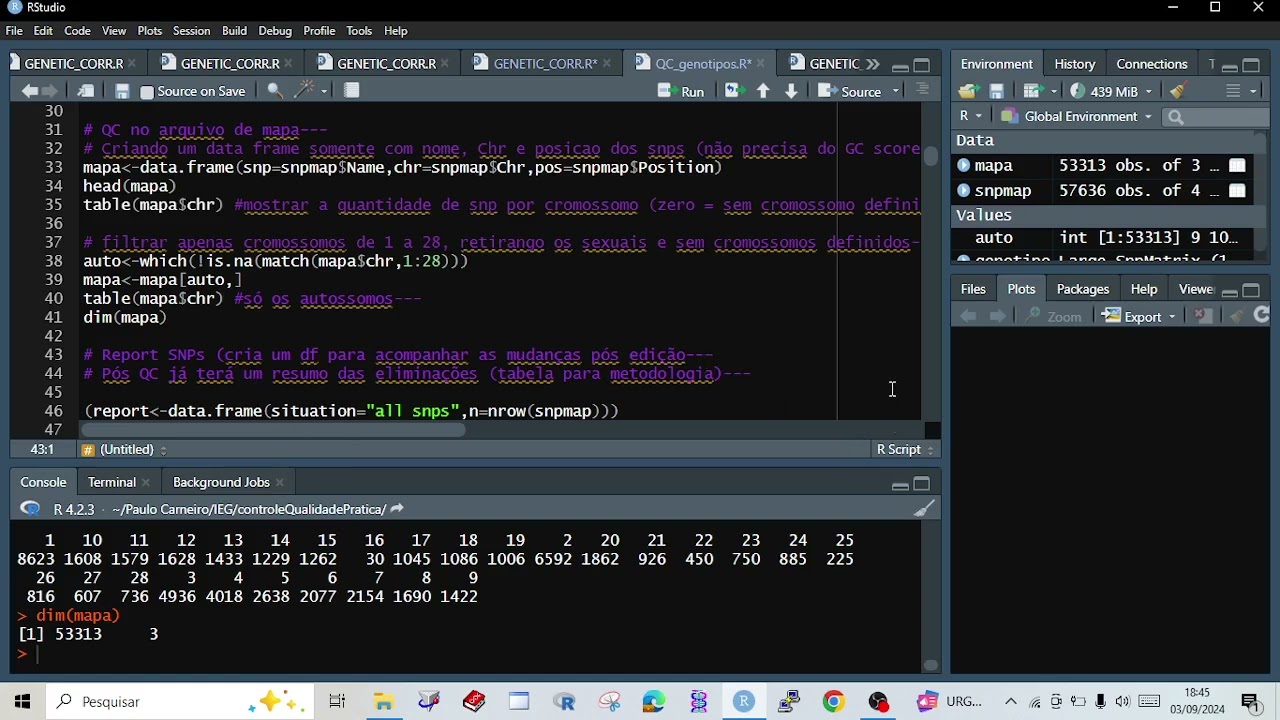This screenshot has width=1280, height=720.
Task: Clear the environment objects with the broom icon
Action: coord(1178,91)
